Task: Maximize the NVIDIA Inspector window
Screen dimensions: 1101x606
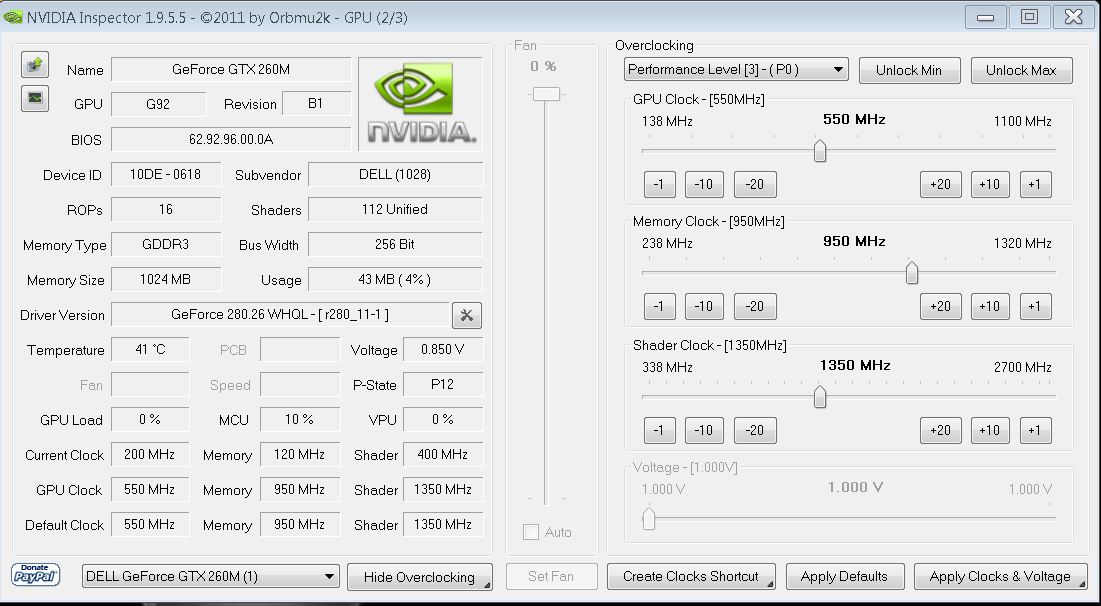Action: coord(1029,17)
